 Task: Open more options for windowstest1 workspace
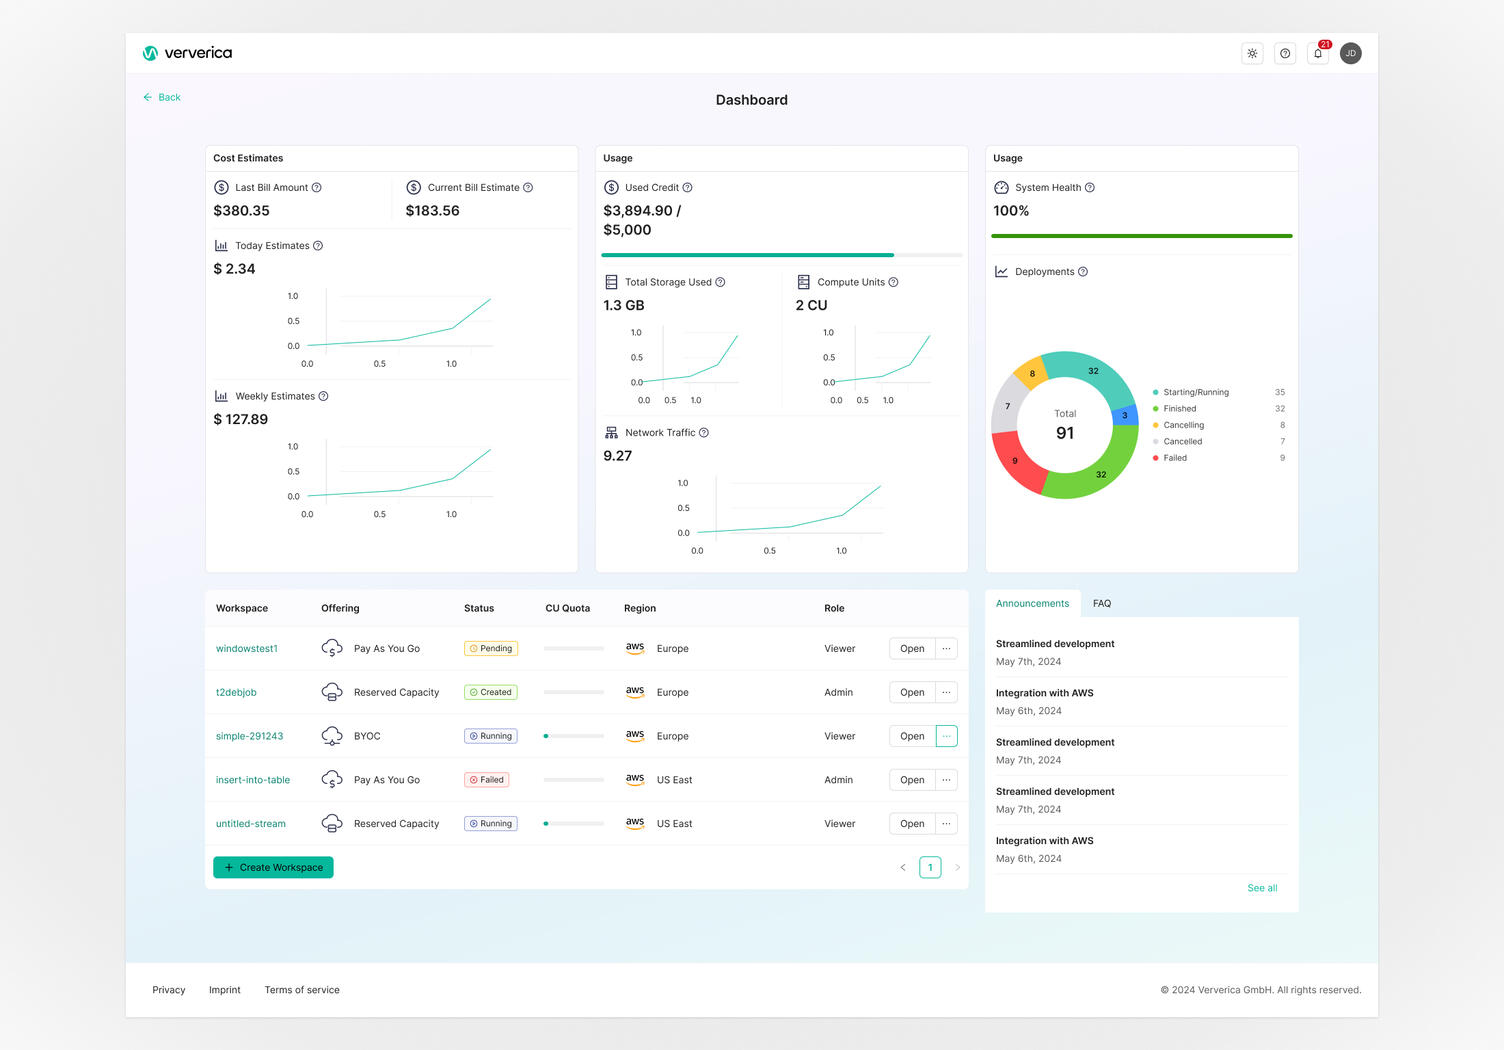point(946,648)
